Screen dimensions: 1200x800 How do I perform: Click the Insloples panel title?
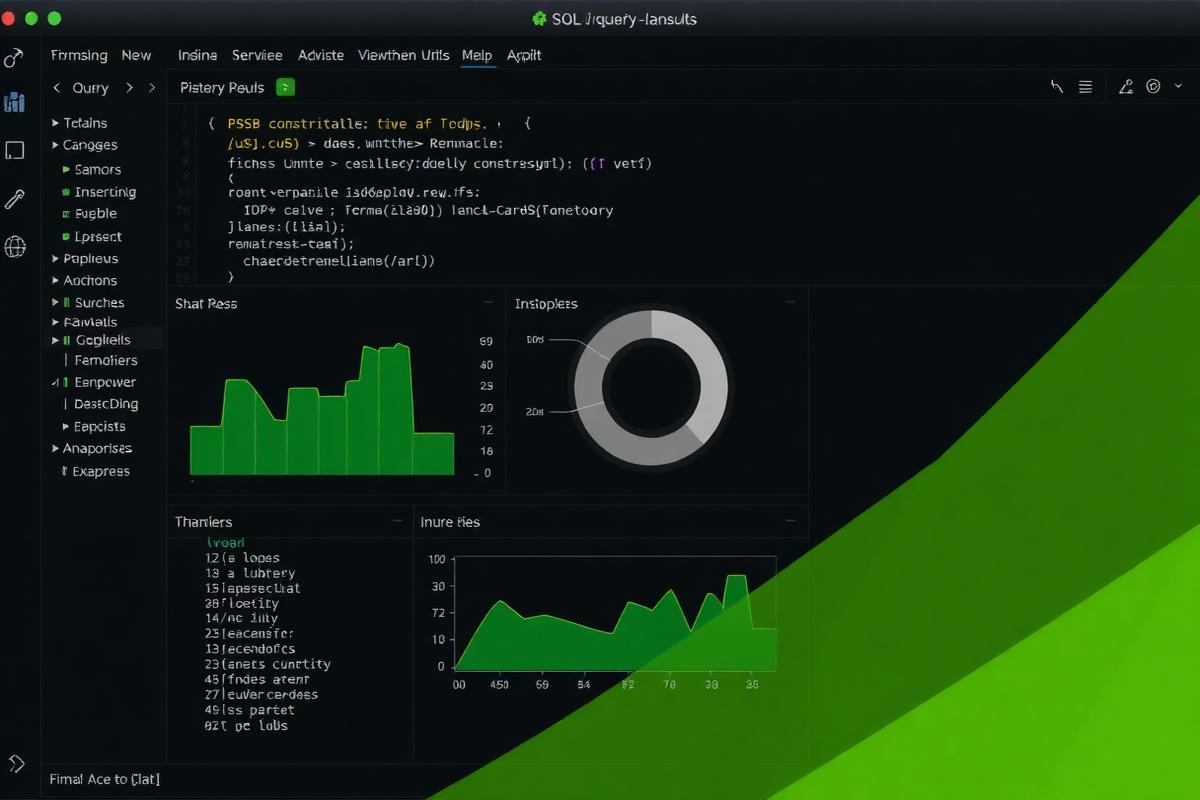(546, 303)
